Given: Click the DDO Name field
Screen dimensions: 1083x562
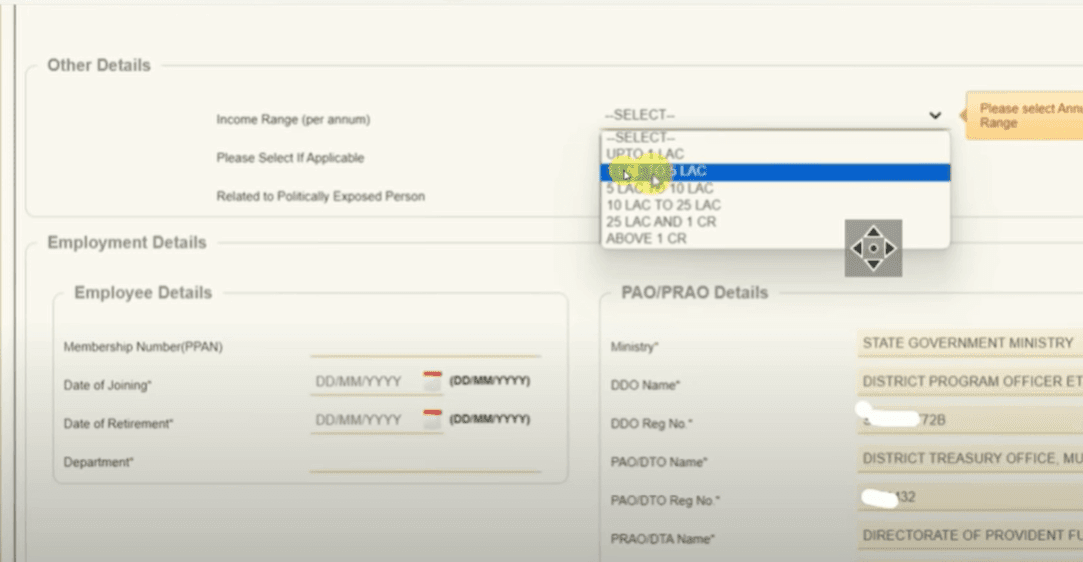Looking at the screenshot, I should [968, 382].
